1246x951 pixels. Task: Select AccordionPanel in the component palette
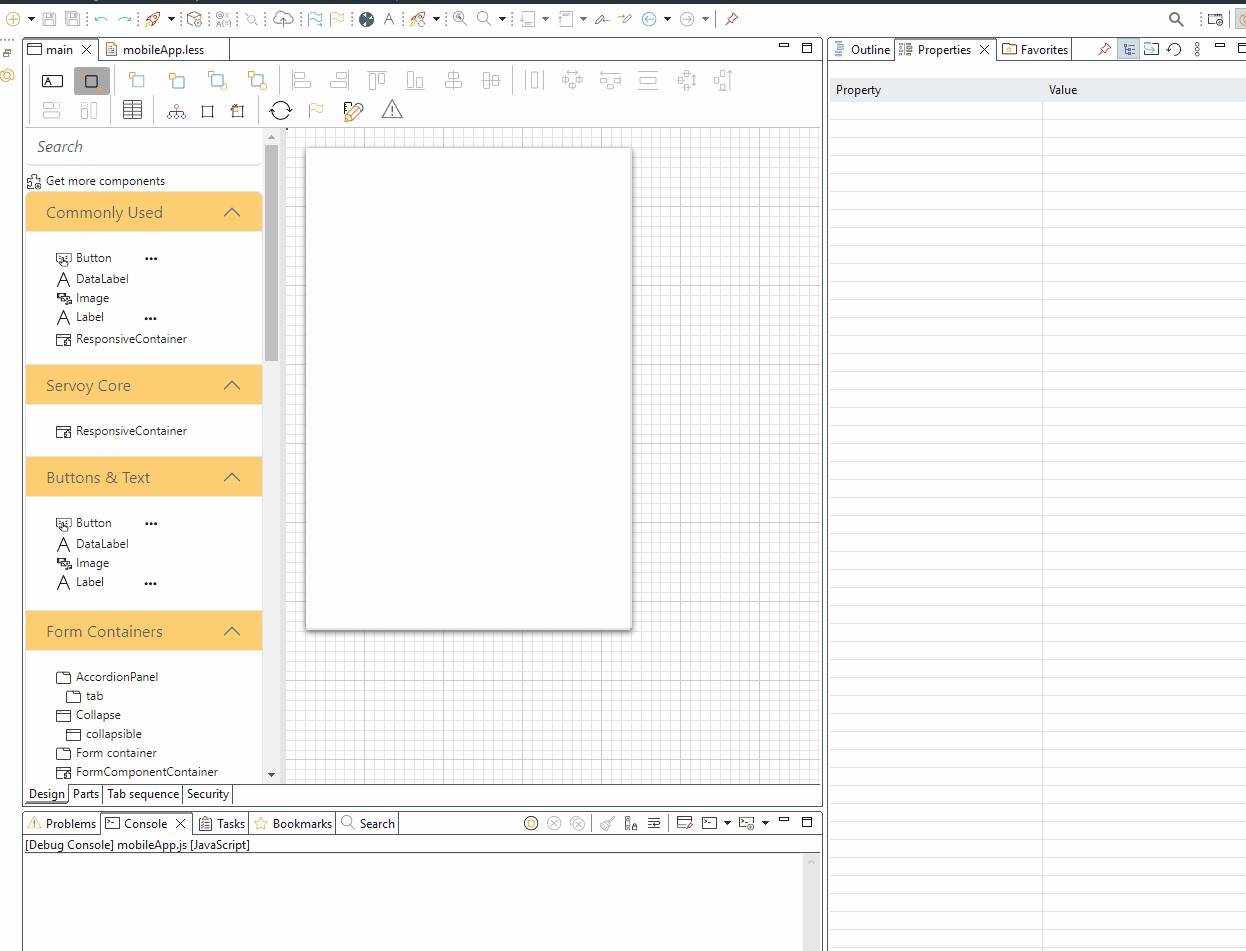(x=116, y=677)
